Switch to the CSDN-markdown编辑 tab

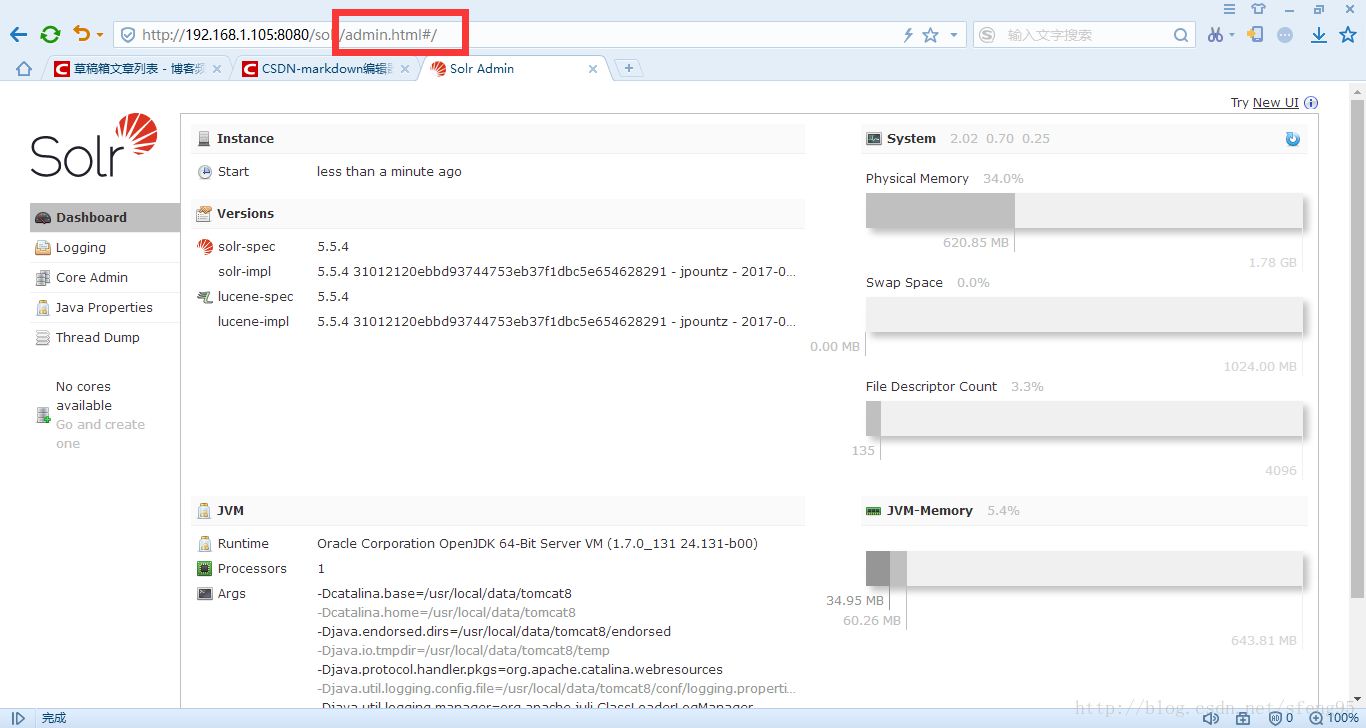(x=328, y=69)
